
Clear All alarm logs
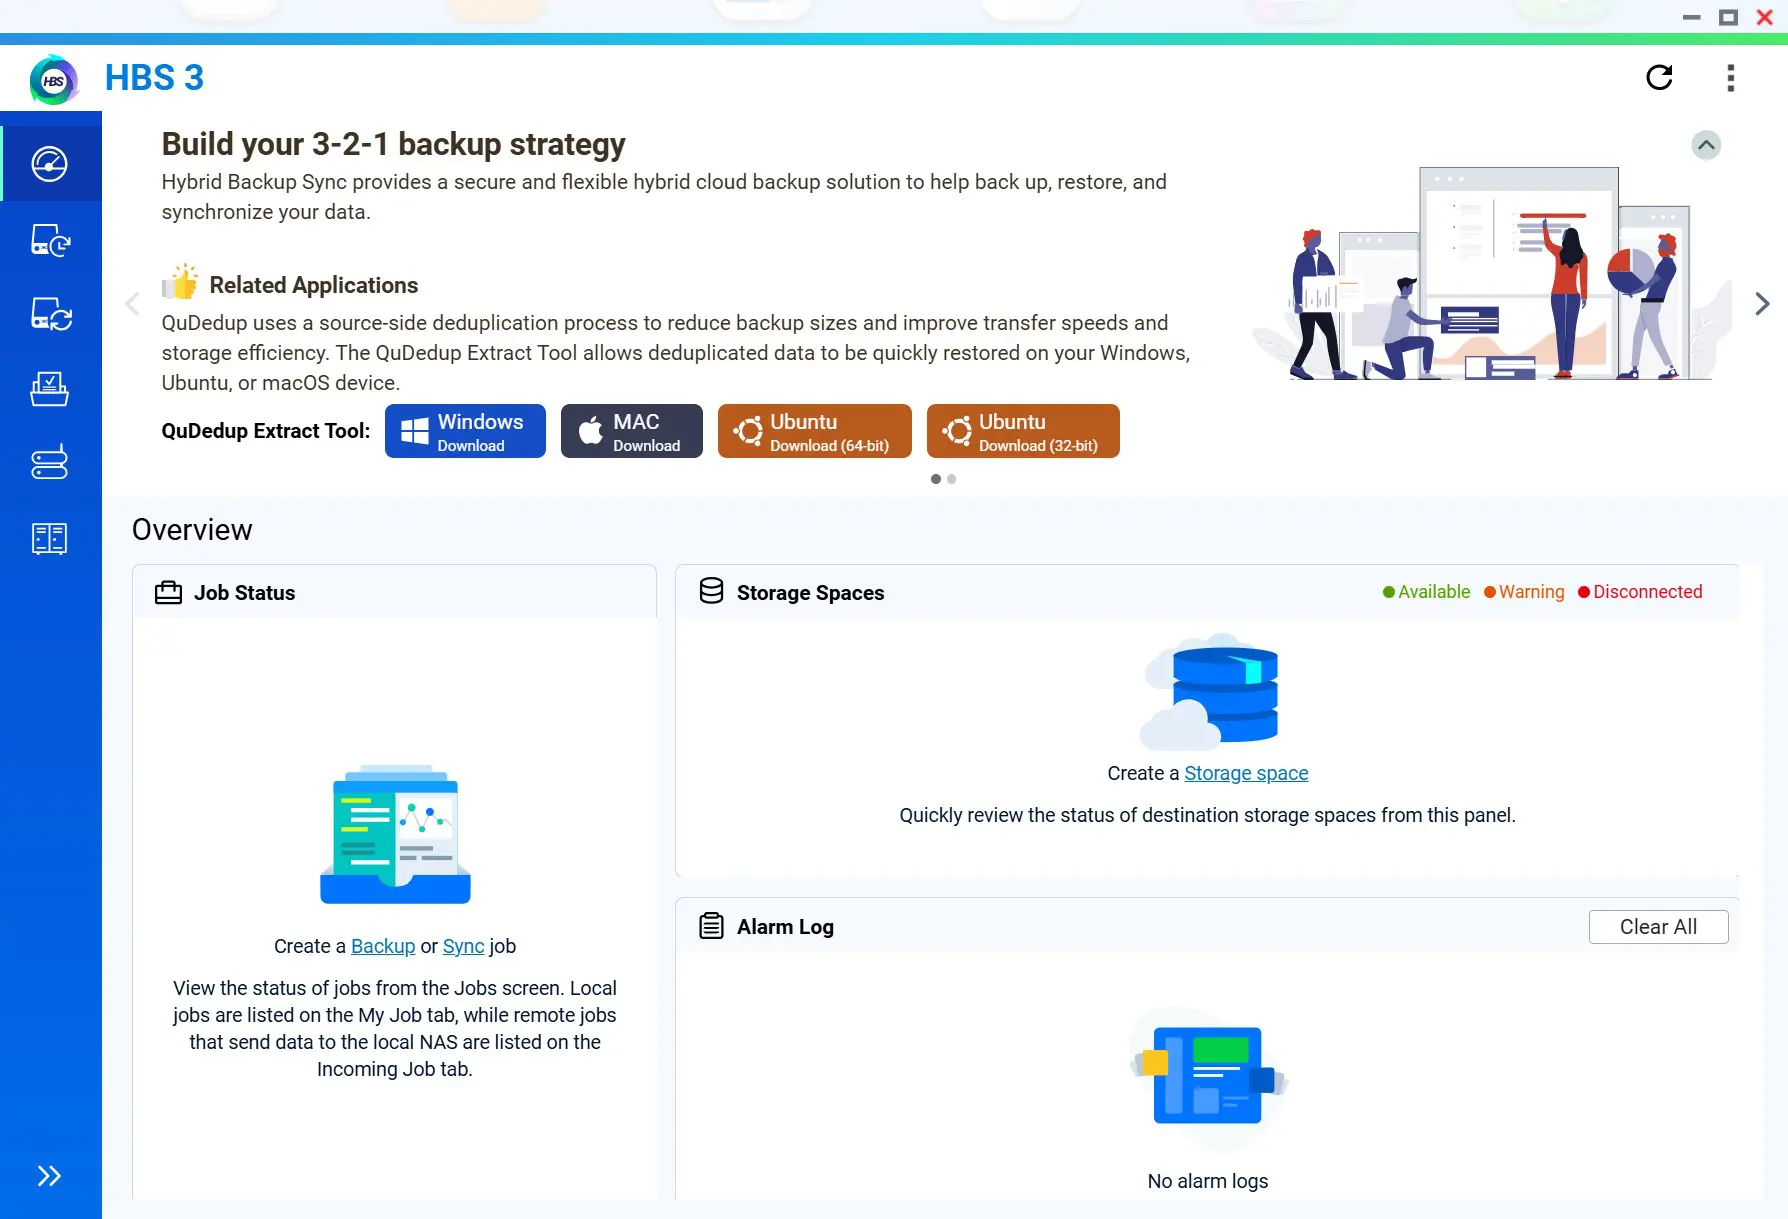(1658, 927)
